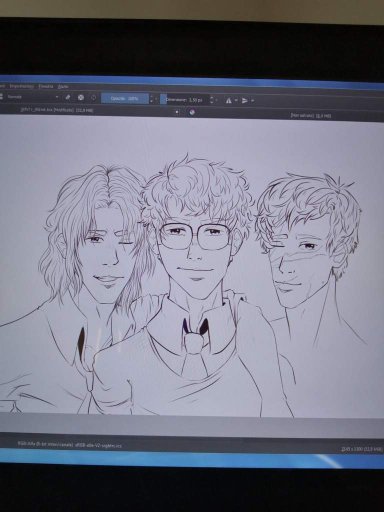The image size is (384, 512).
Task: Click the vertical mirror tool icon
Action: click(245, 100)
